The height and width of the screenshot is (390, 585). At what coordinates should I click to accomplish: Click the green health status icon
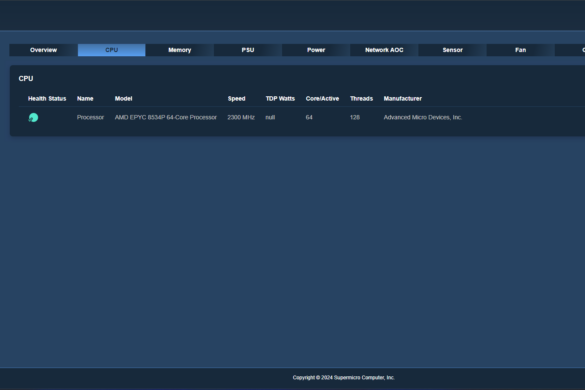point(33,118)
